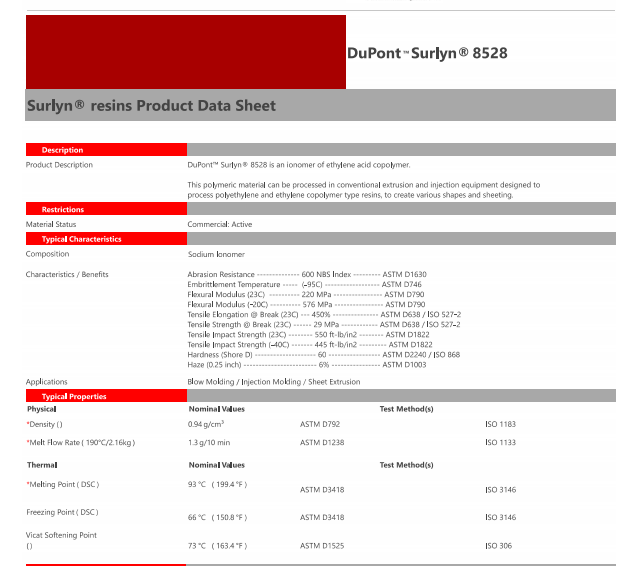Select the ionomer of ethylene acid copolymer sentence
This screenshot has width=627, height=566.
coord(299,165)
